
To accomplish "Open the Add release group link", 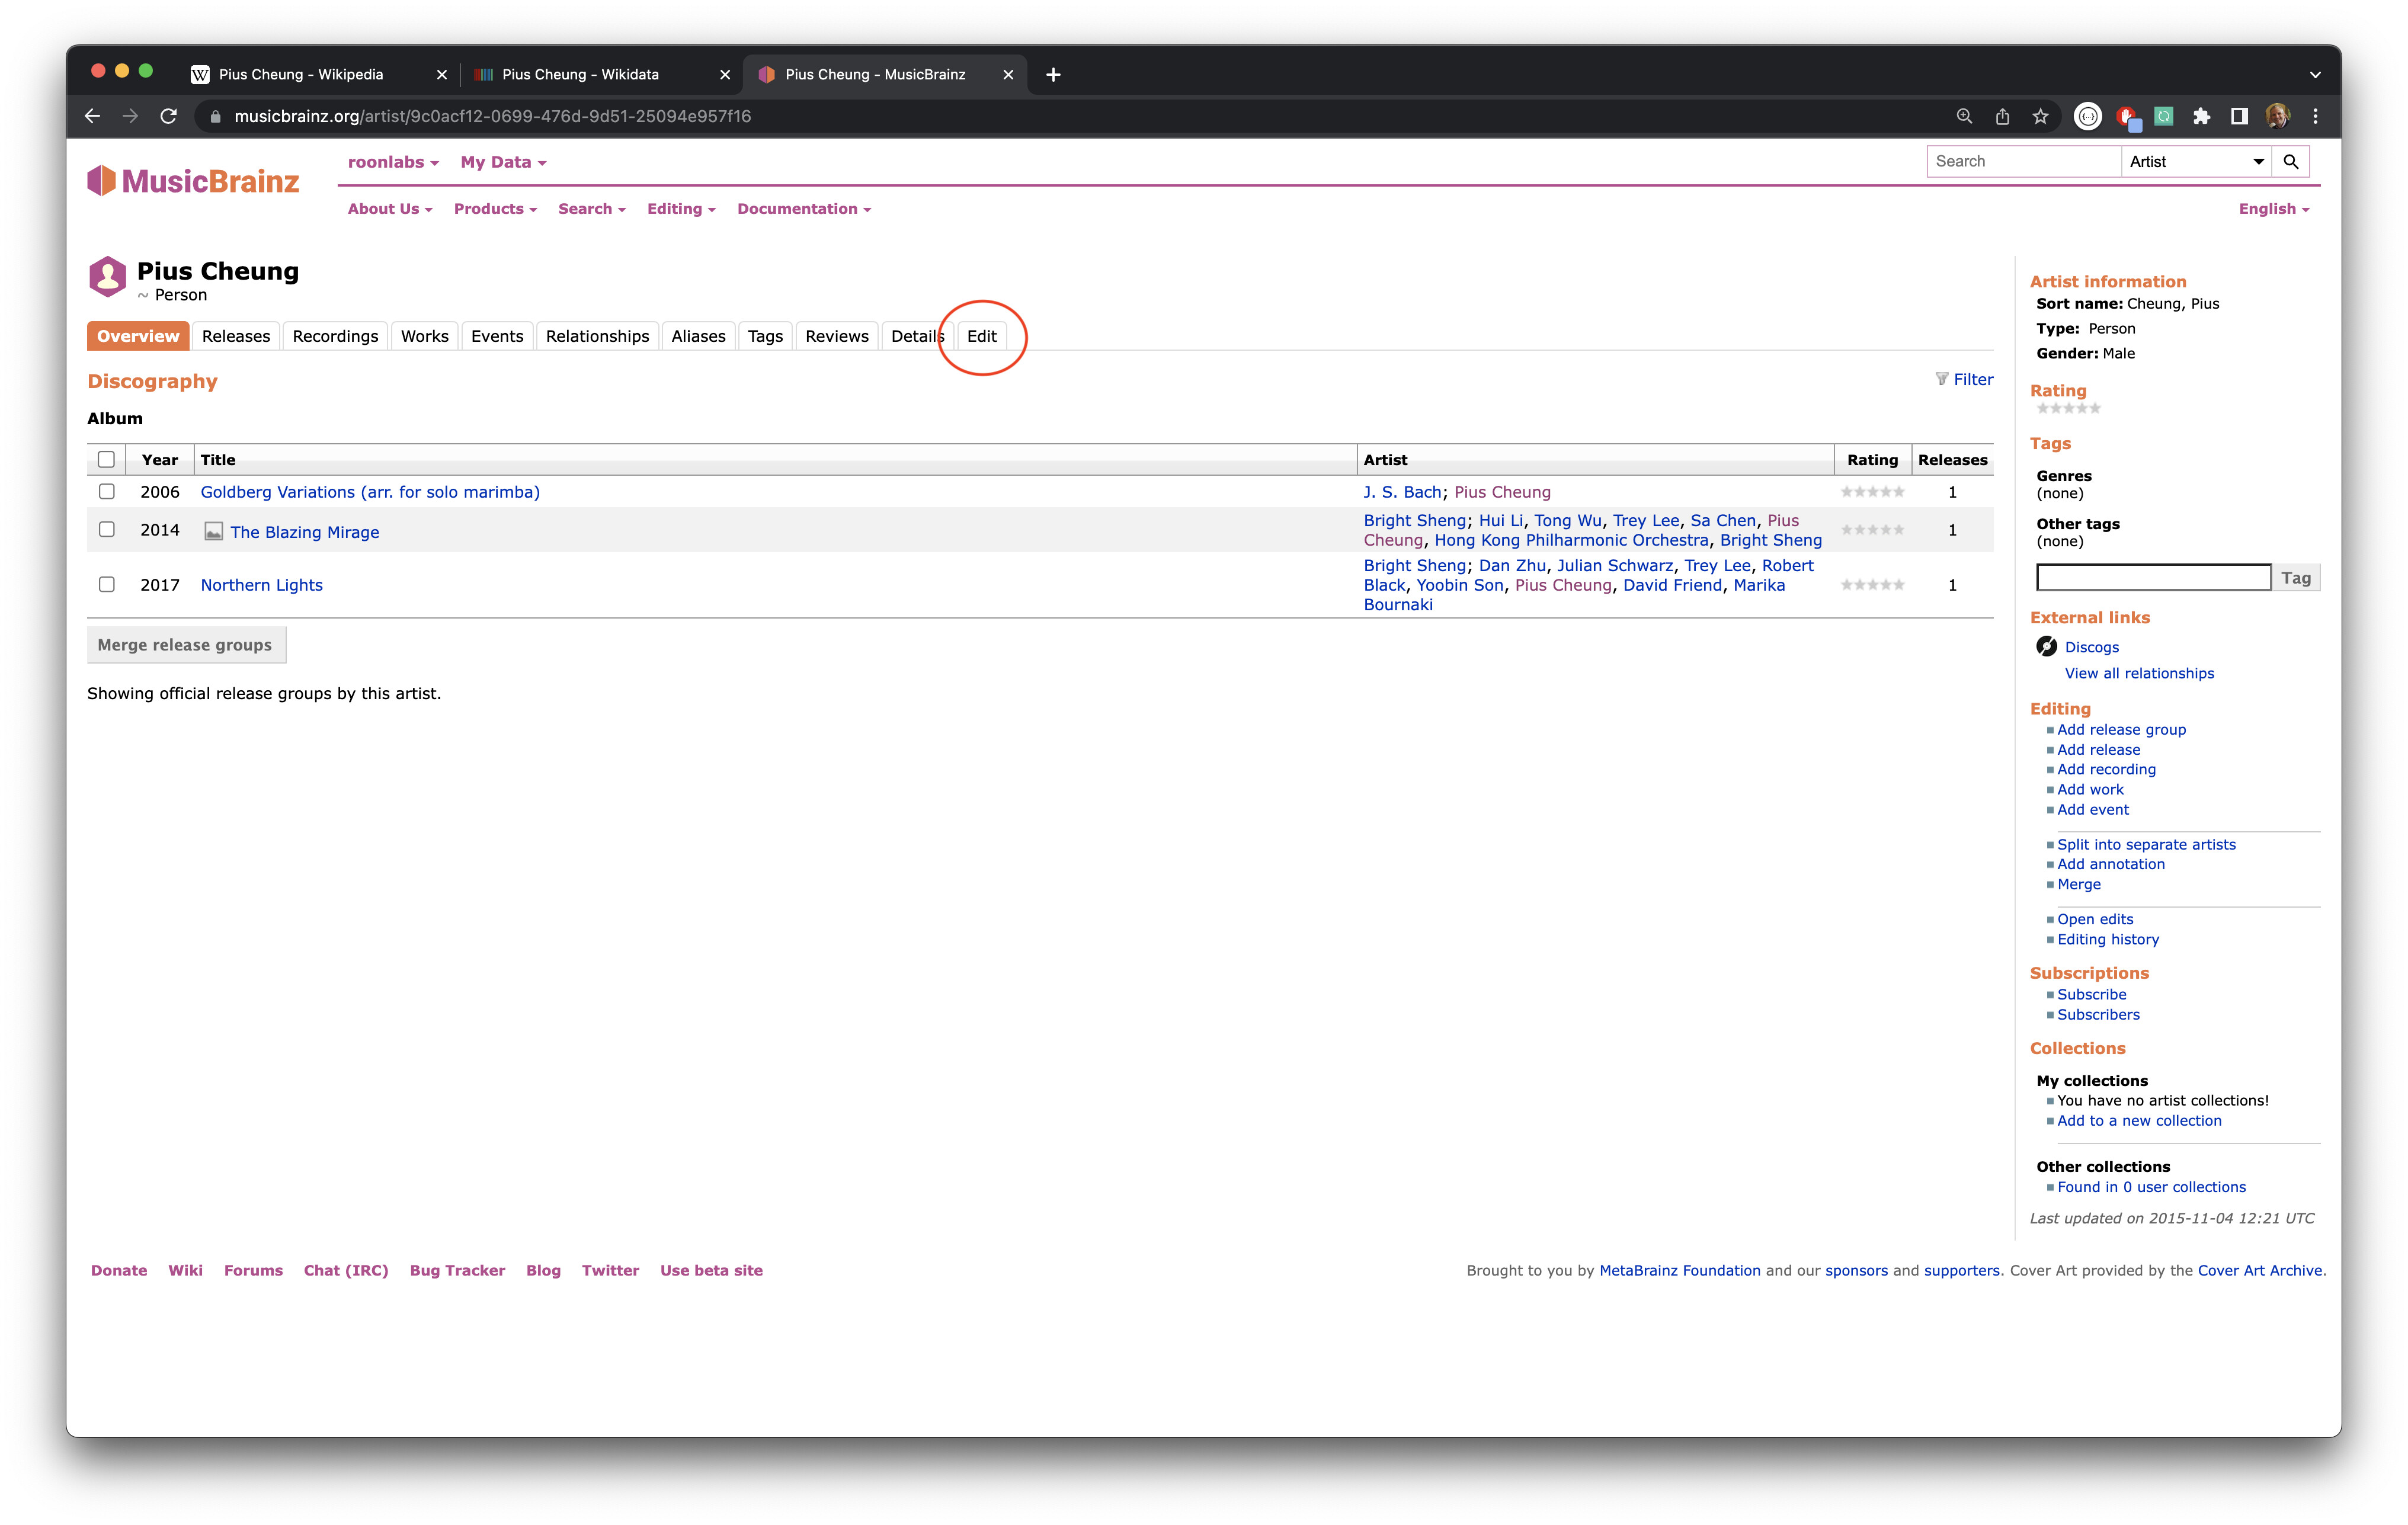I will [2121, 730].
